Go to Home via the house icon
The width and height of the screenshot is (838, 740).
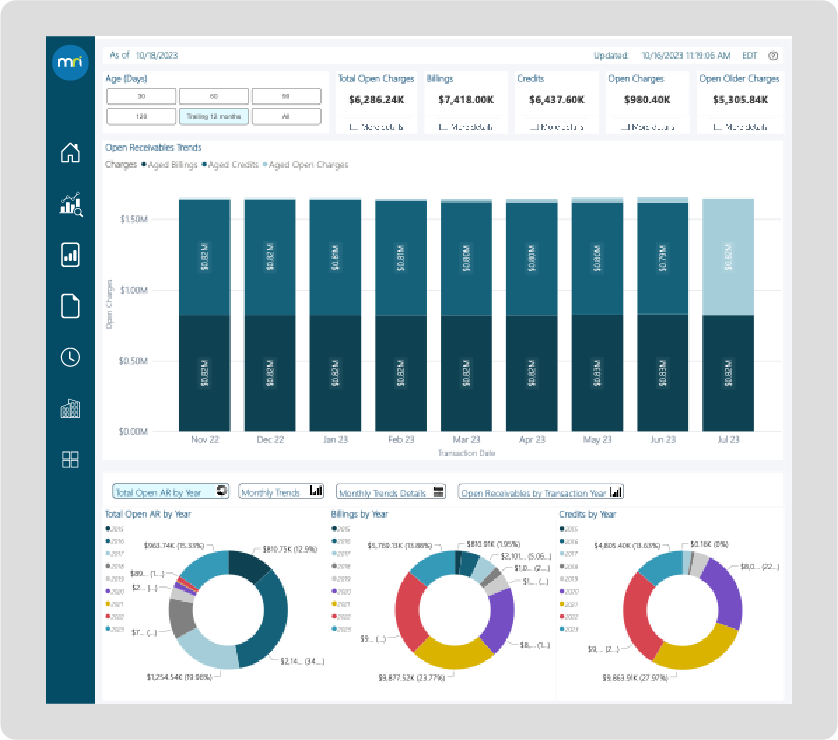(x=70, y=153)
